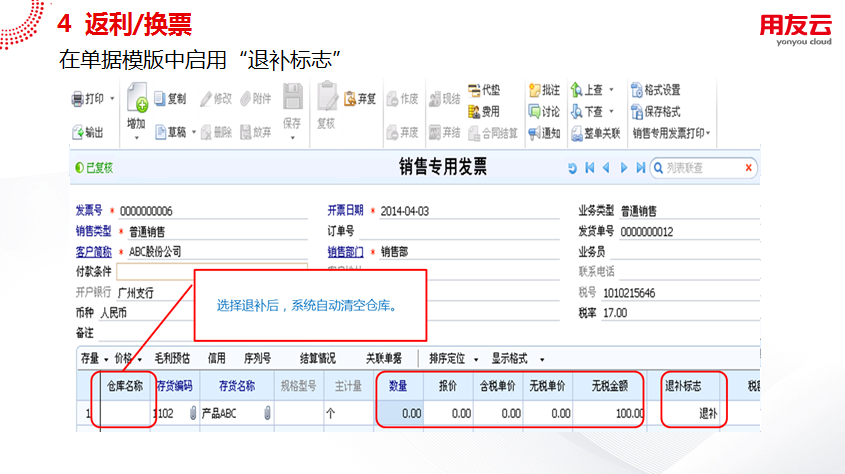The image size is (845, 474).
Task: Click the refresh icon beside navigation arrows
Action: pyautogui.click(x=572, y=168)
